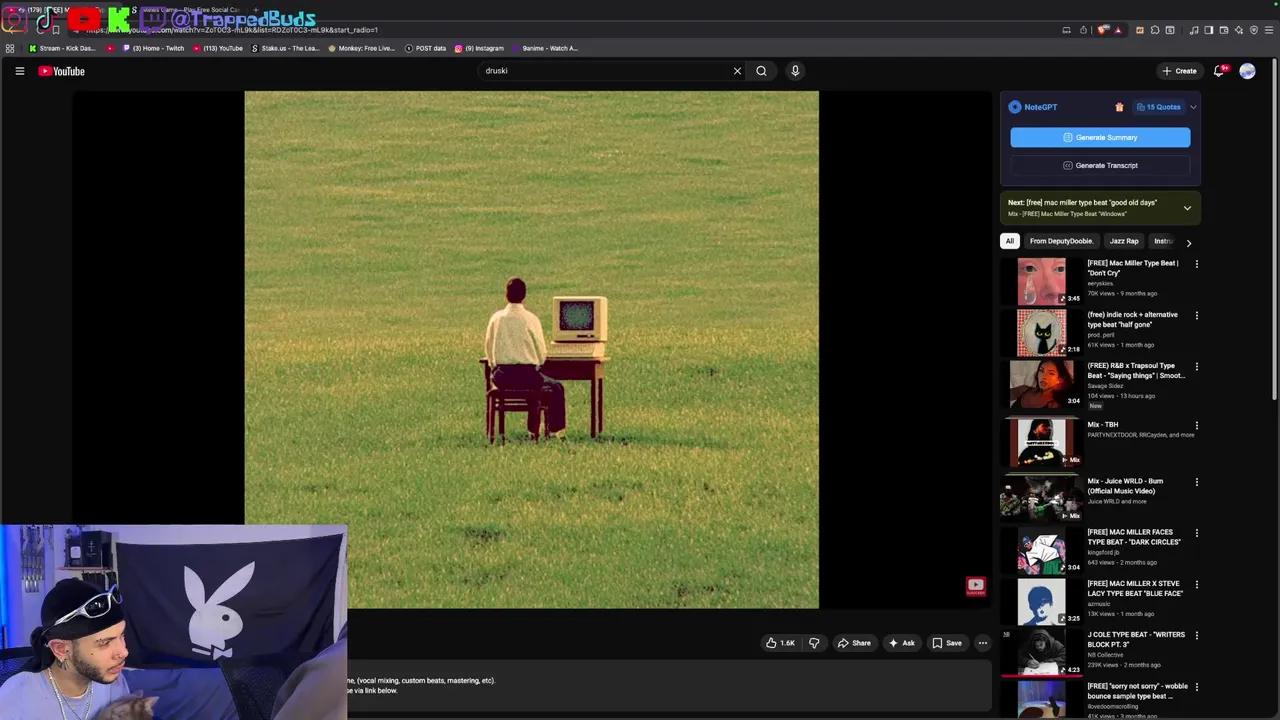Clear the search text with X
This screenshot has height=720, width=1280.
point(737,71)
